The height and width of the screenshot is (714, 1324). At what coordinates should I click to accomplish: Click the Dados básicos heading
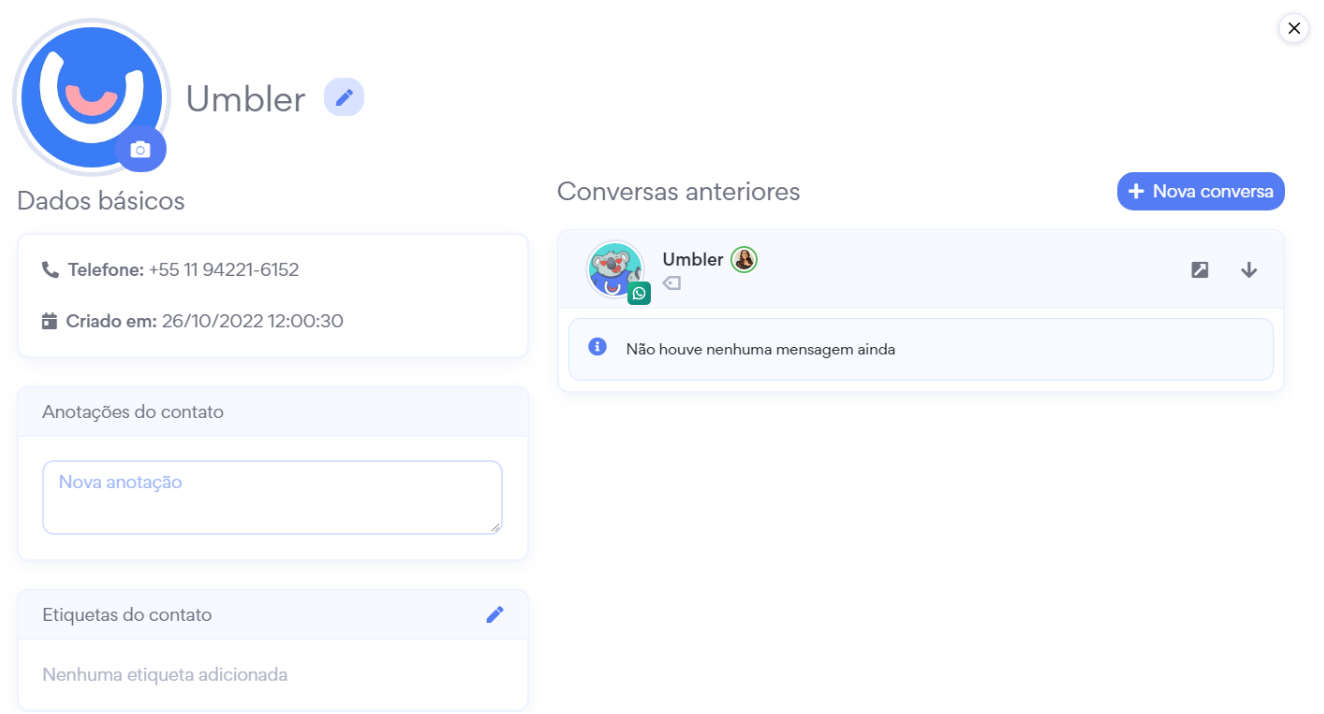tap(101, 201)
